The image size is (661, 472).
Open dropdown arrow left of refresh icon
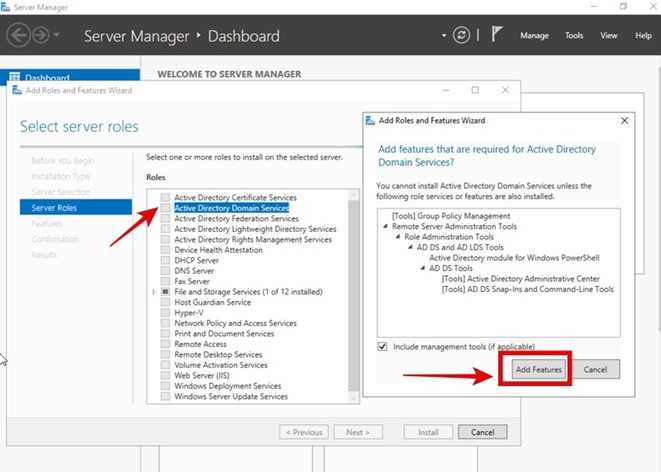(x=444, y=35)
